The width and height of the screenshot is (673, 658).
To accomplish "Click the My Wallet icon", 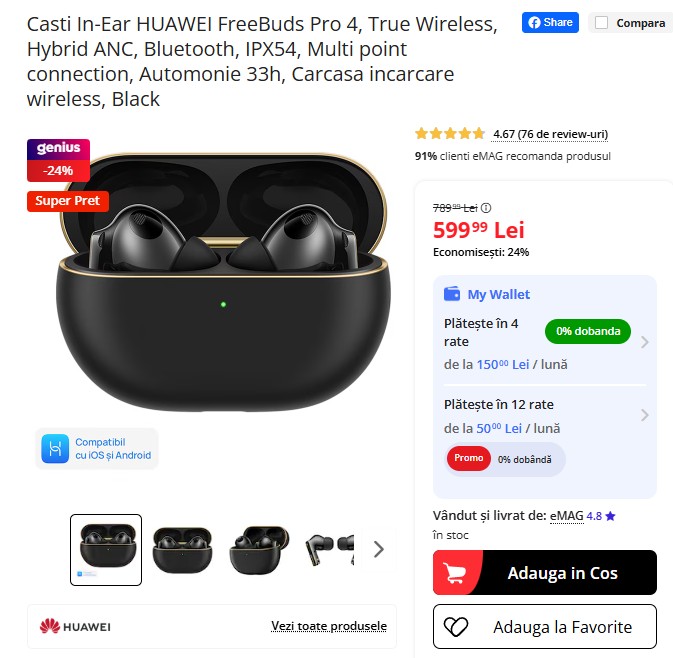I will [x=452, y=294].
